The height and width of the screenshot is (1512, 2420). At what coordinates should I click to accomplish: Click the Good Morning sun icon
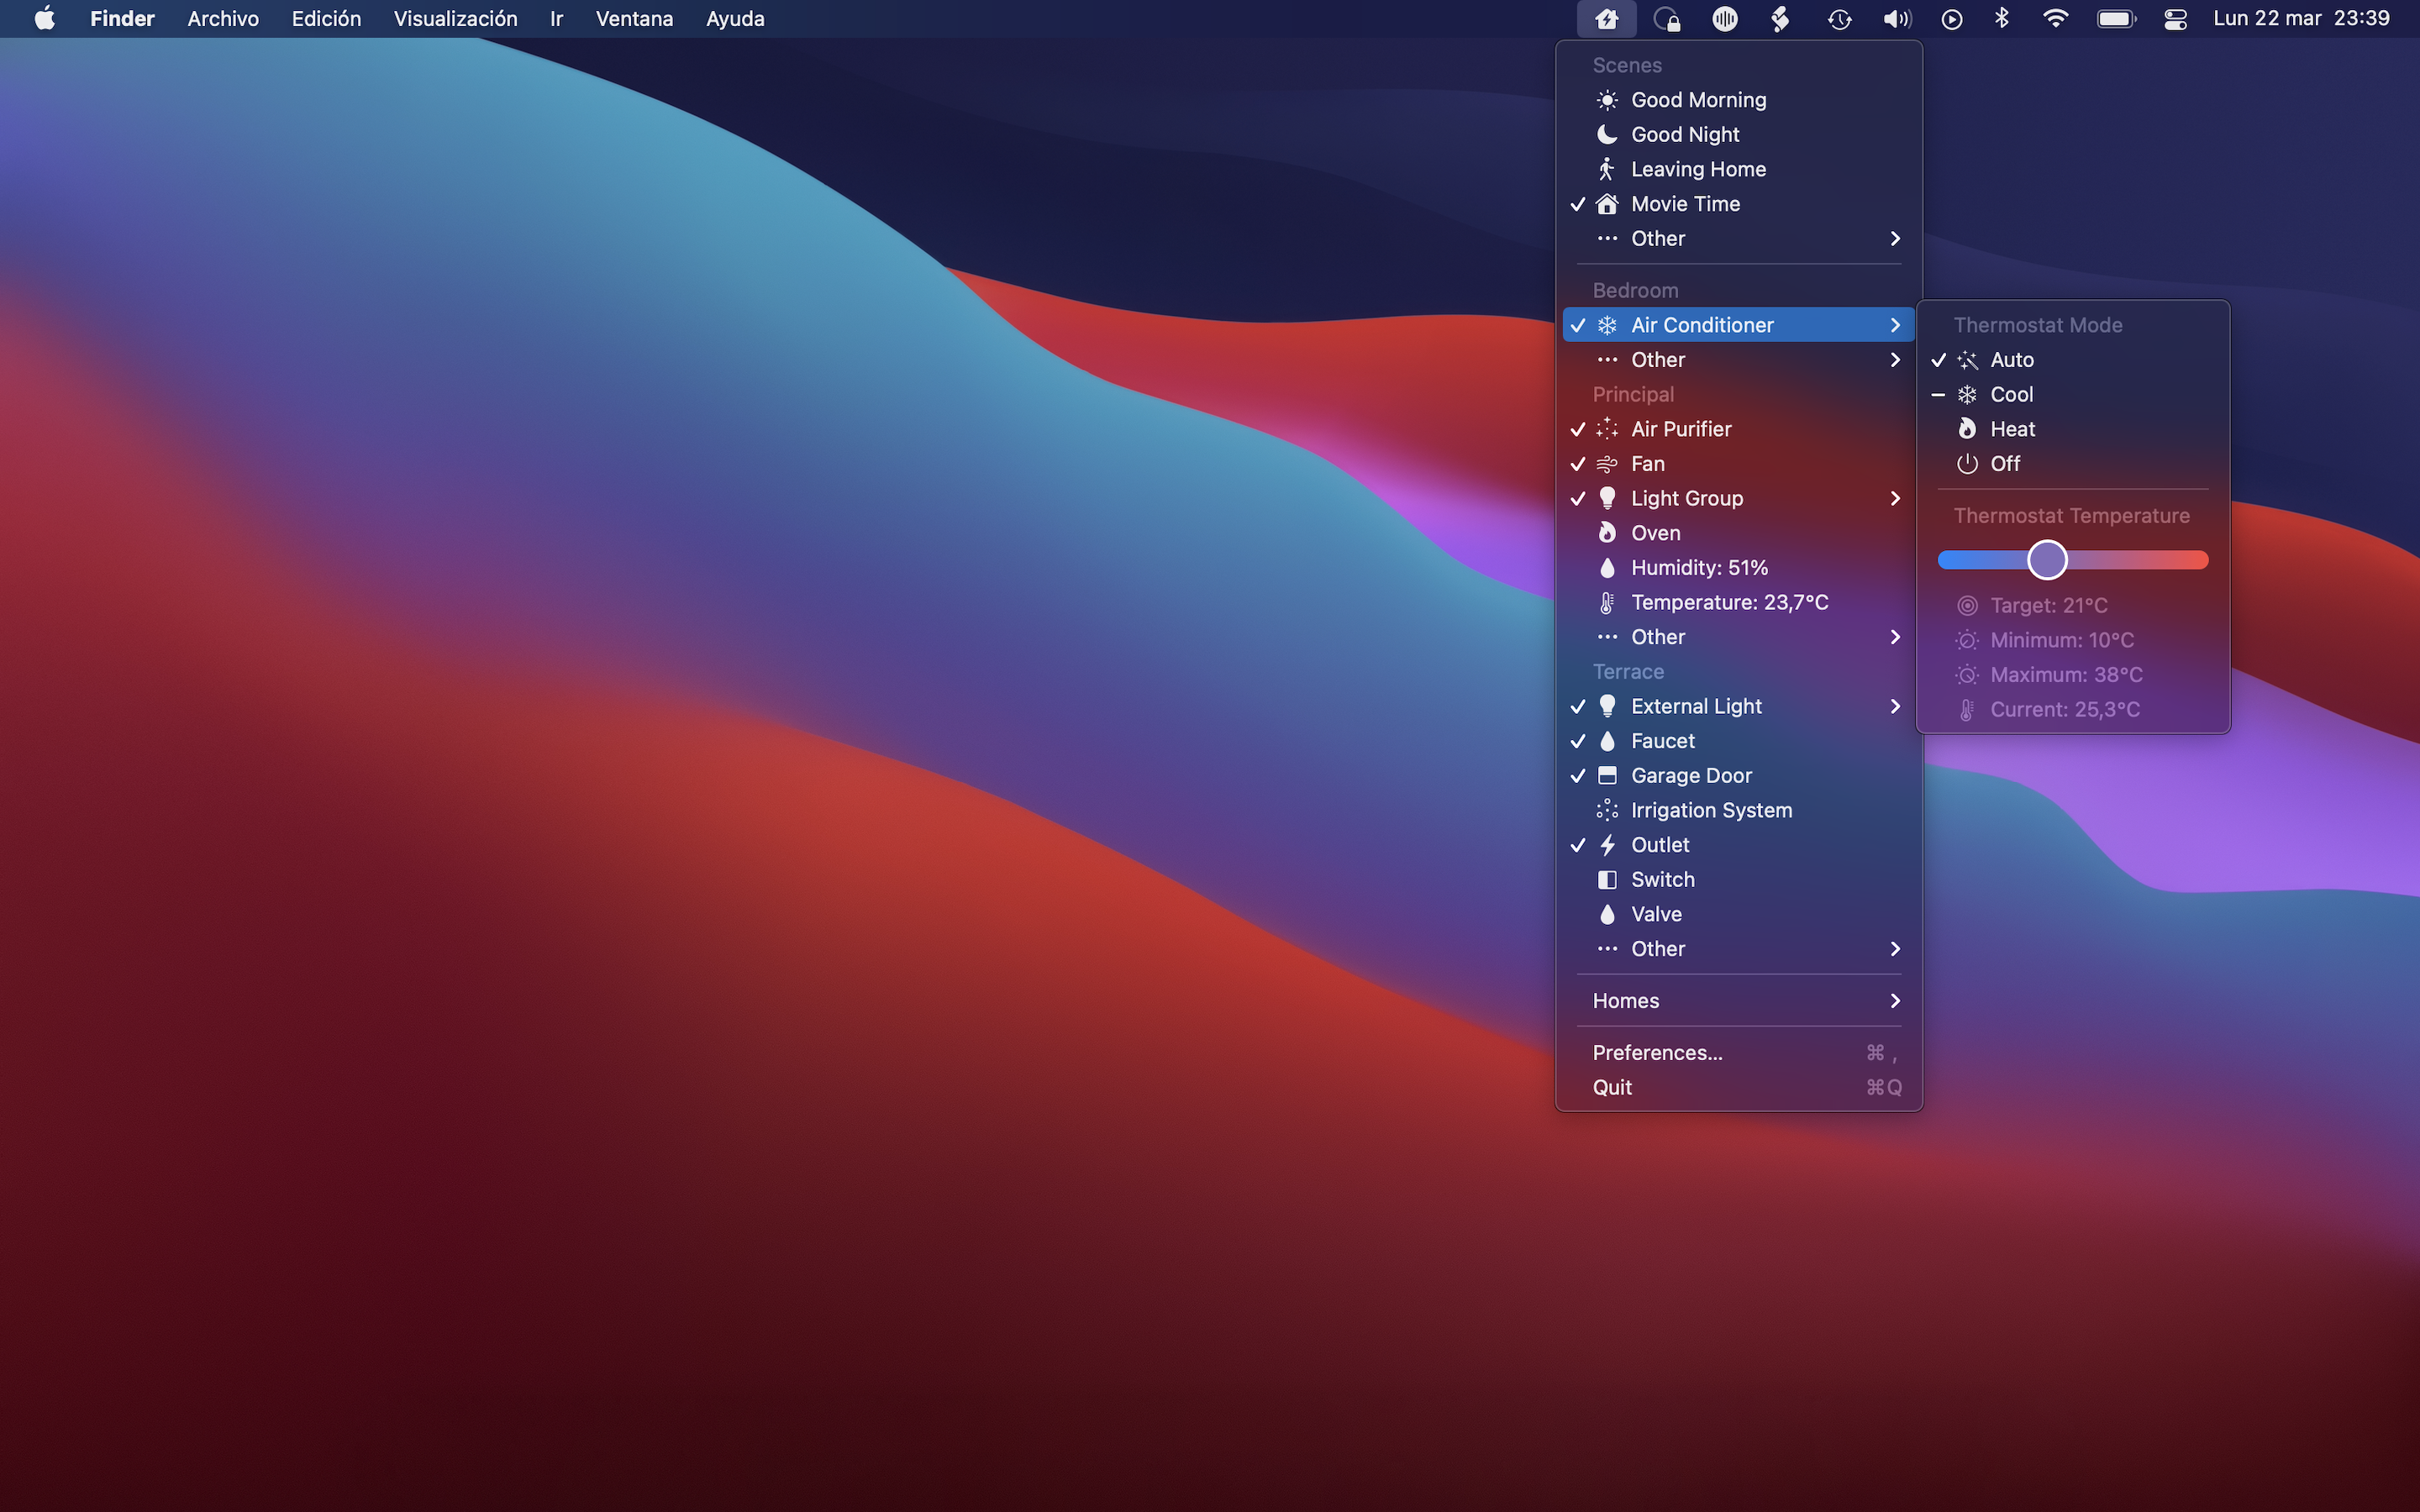click(x=1606, y=100)
